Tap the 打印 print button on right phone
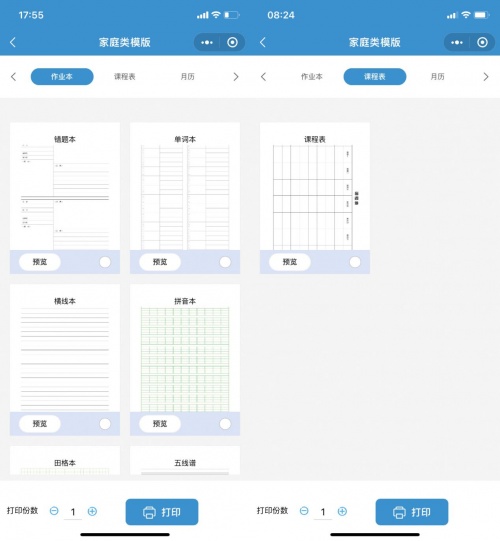Image resolution: width=500 pixels, height=541 pixels. pyautogui.click(x=412, y=512)
